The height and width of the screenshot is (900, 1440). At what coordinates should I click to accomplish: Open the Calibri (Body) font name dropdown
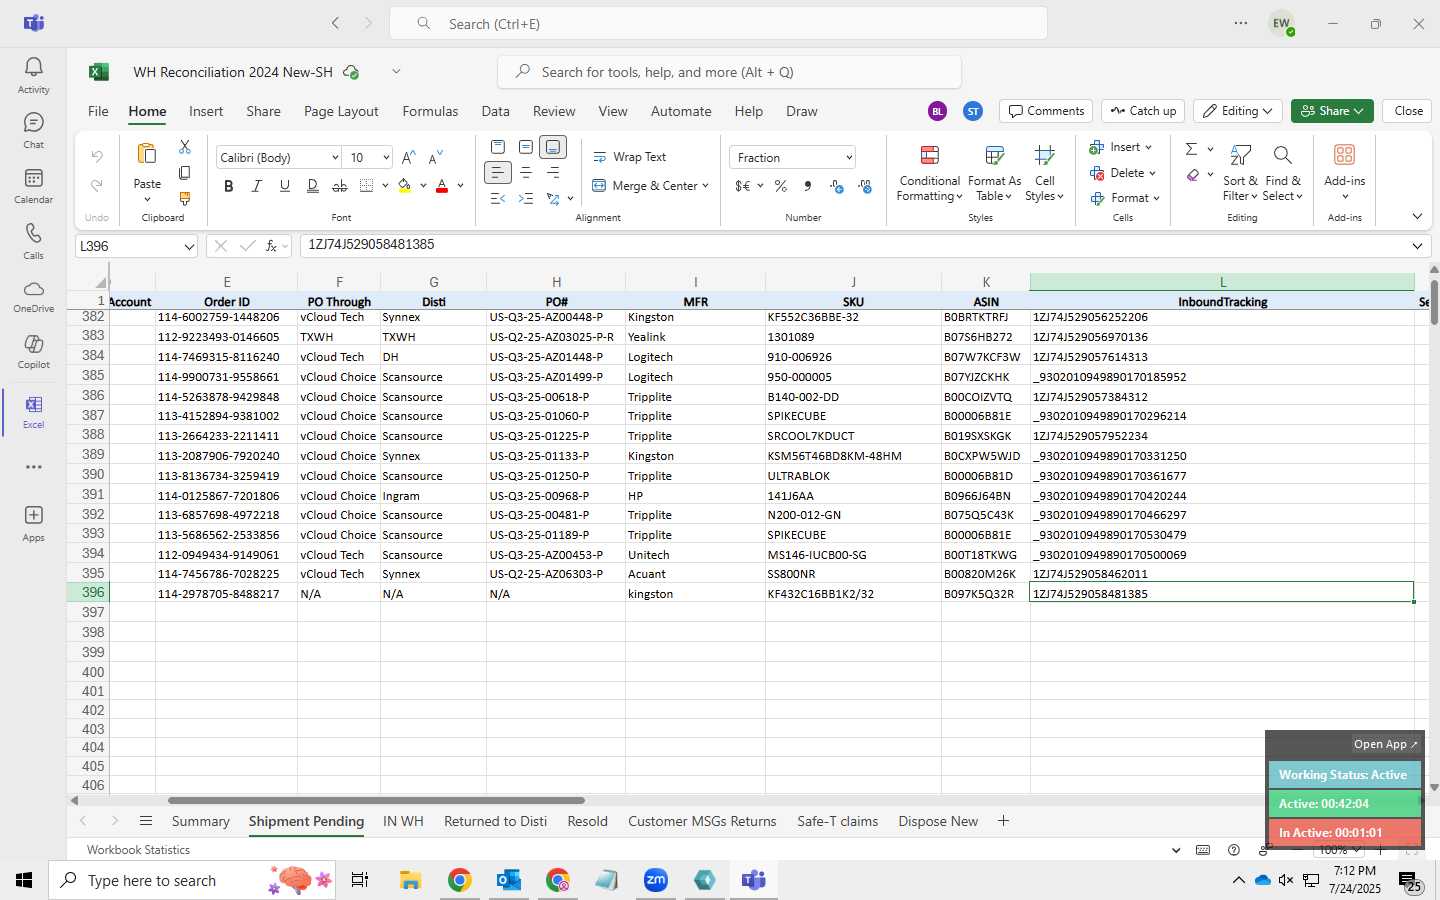tap(334, 158)
